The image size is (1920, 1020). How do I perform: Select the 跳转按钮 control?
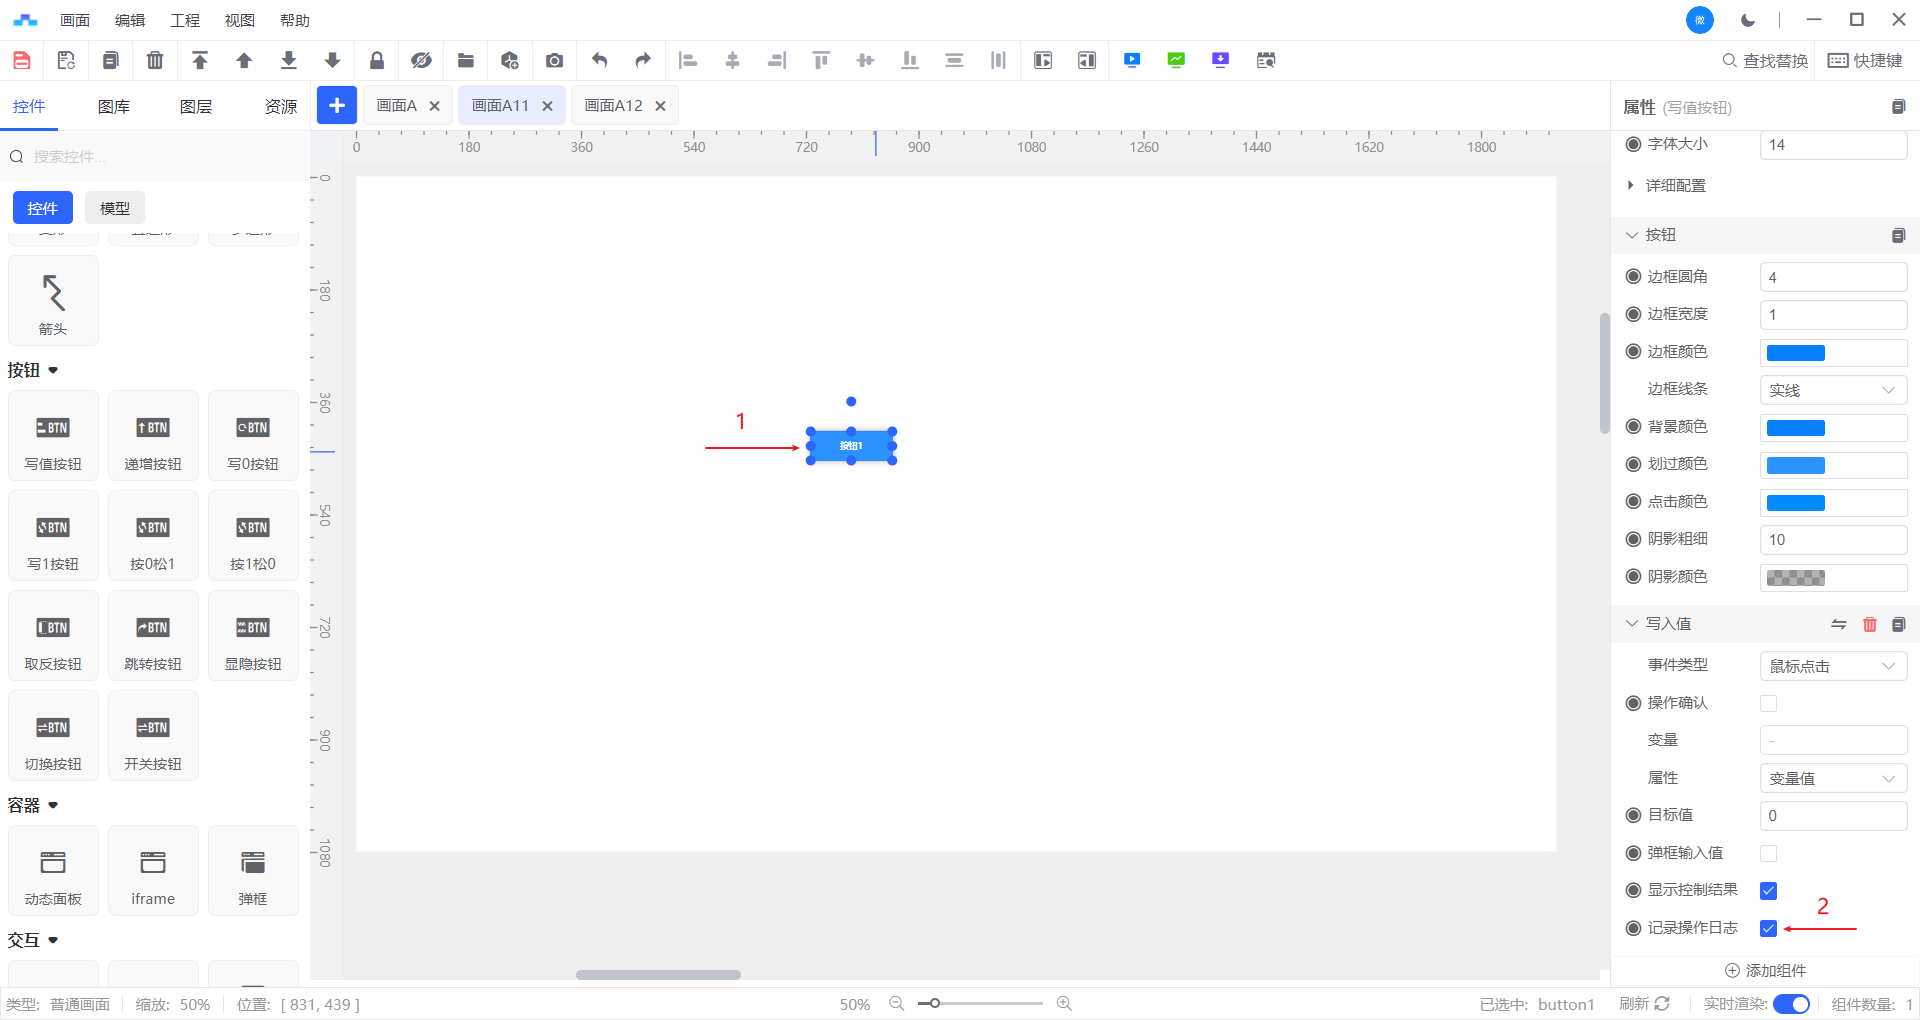click(153, 636)
